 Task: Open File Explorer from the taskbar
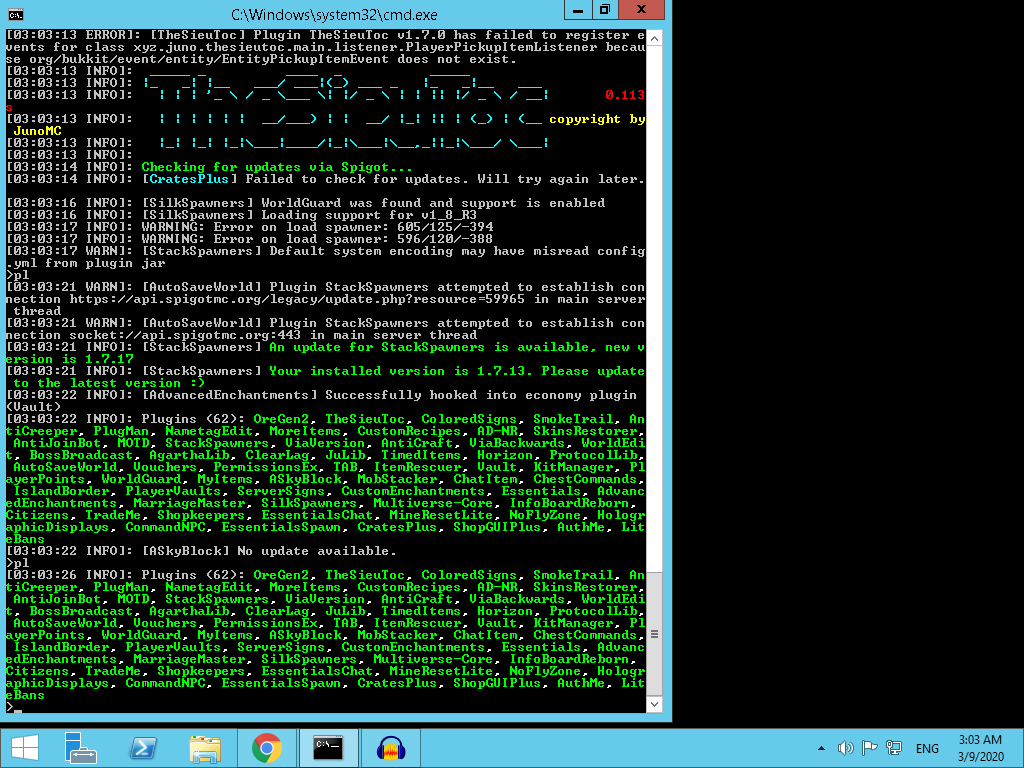pos(204,748)
